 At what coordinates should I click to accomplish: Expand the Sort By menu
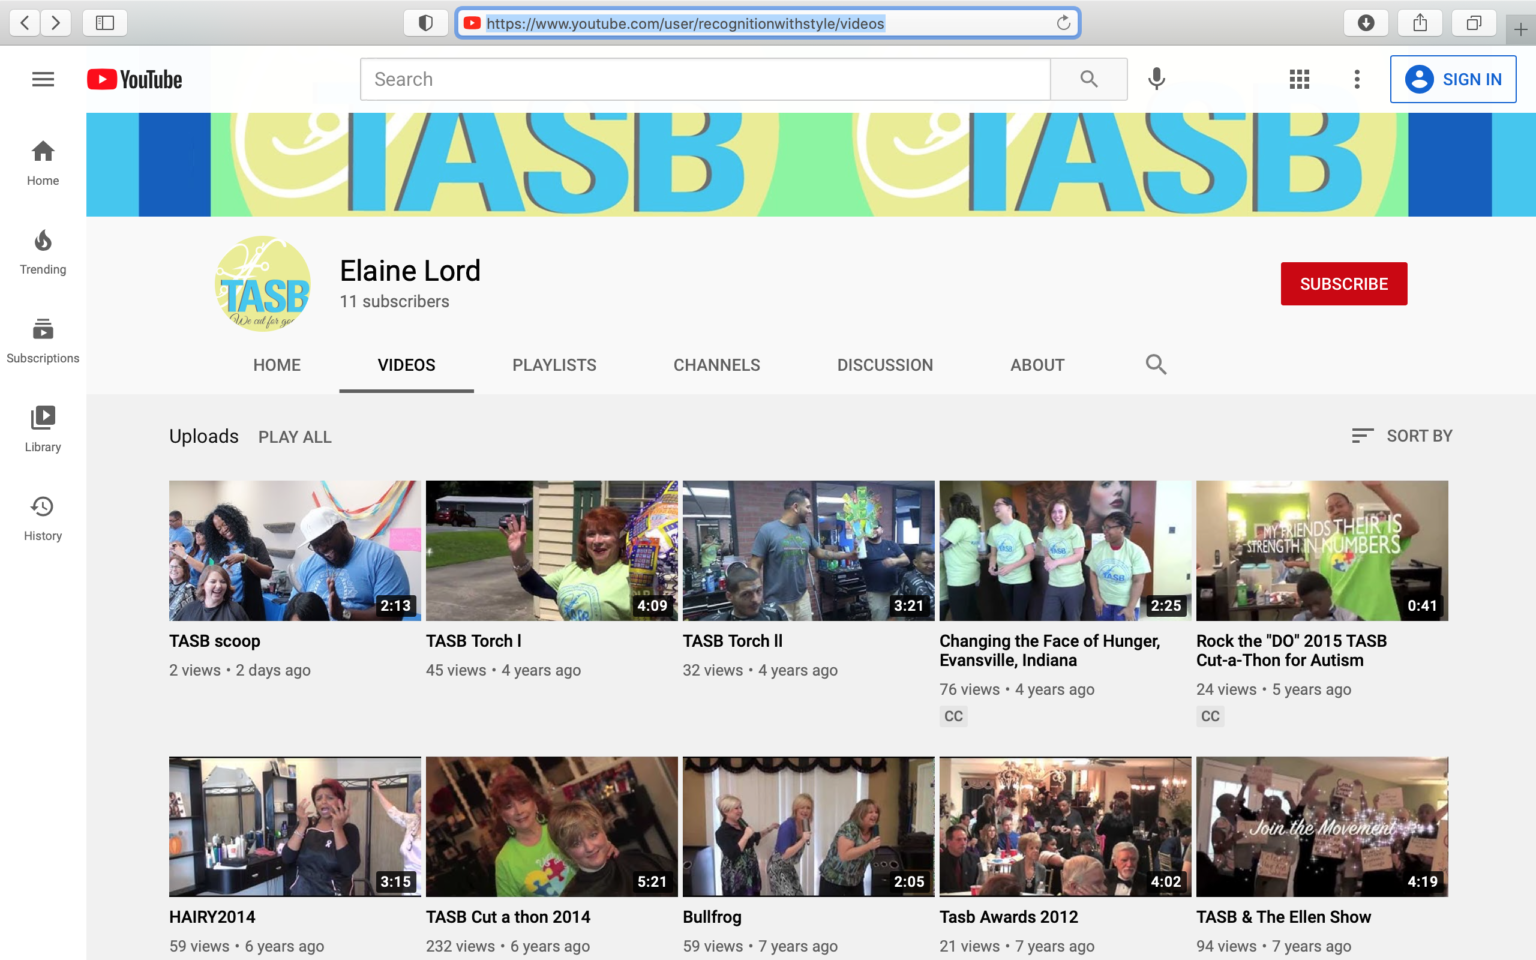coord(1401,436)
